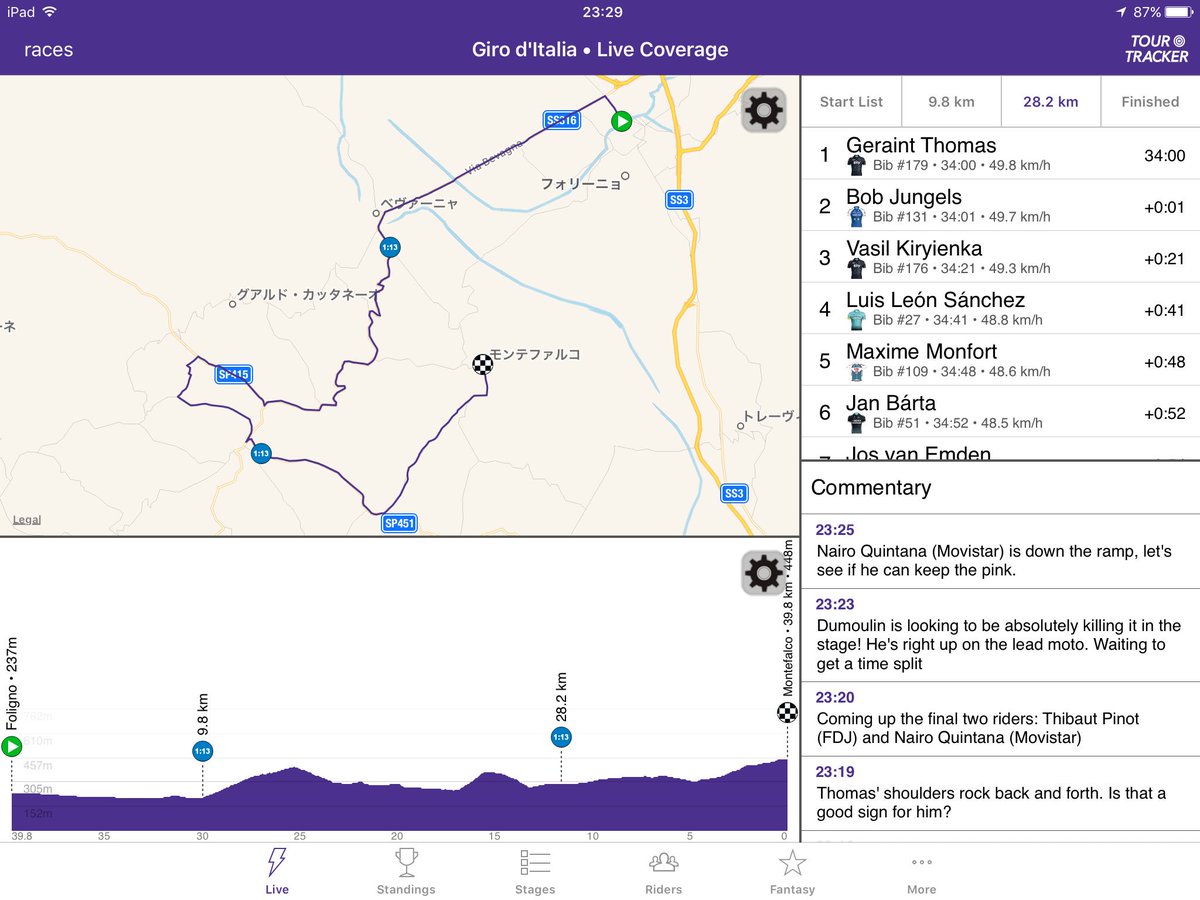Viewport: 1200px width, 900px height.
Task: Open the elevation profile settings gear
Action: click(764, 573)
